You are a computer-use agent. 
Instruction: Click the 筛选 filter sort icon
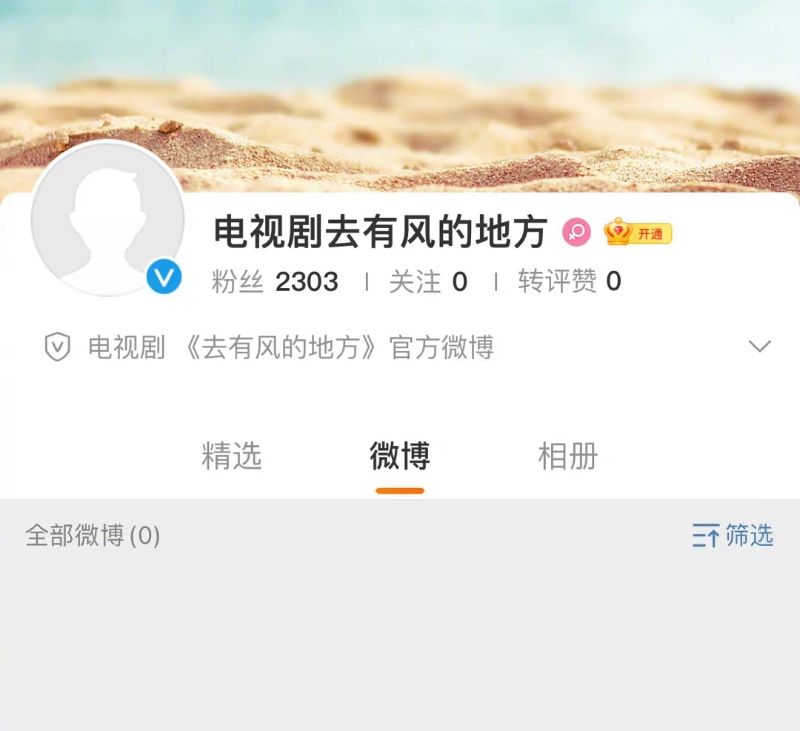tap(706, 536)
